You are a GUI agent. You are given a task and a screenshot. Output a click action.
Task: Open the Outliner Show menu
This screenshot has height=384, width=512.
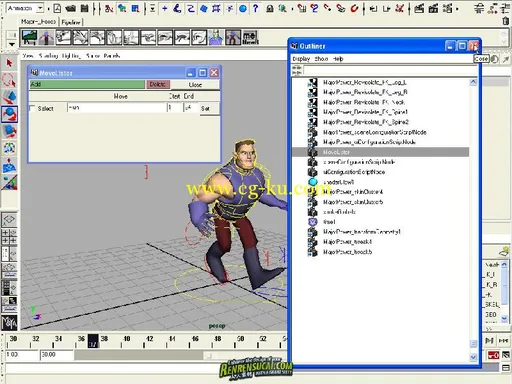coord(321,59)
